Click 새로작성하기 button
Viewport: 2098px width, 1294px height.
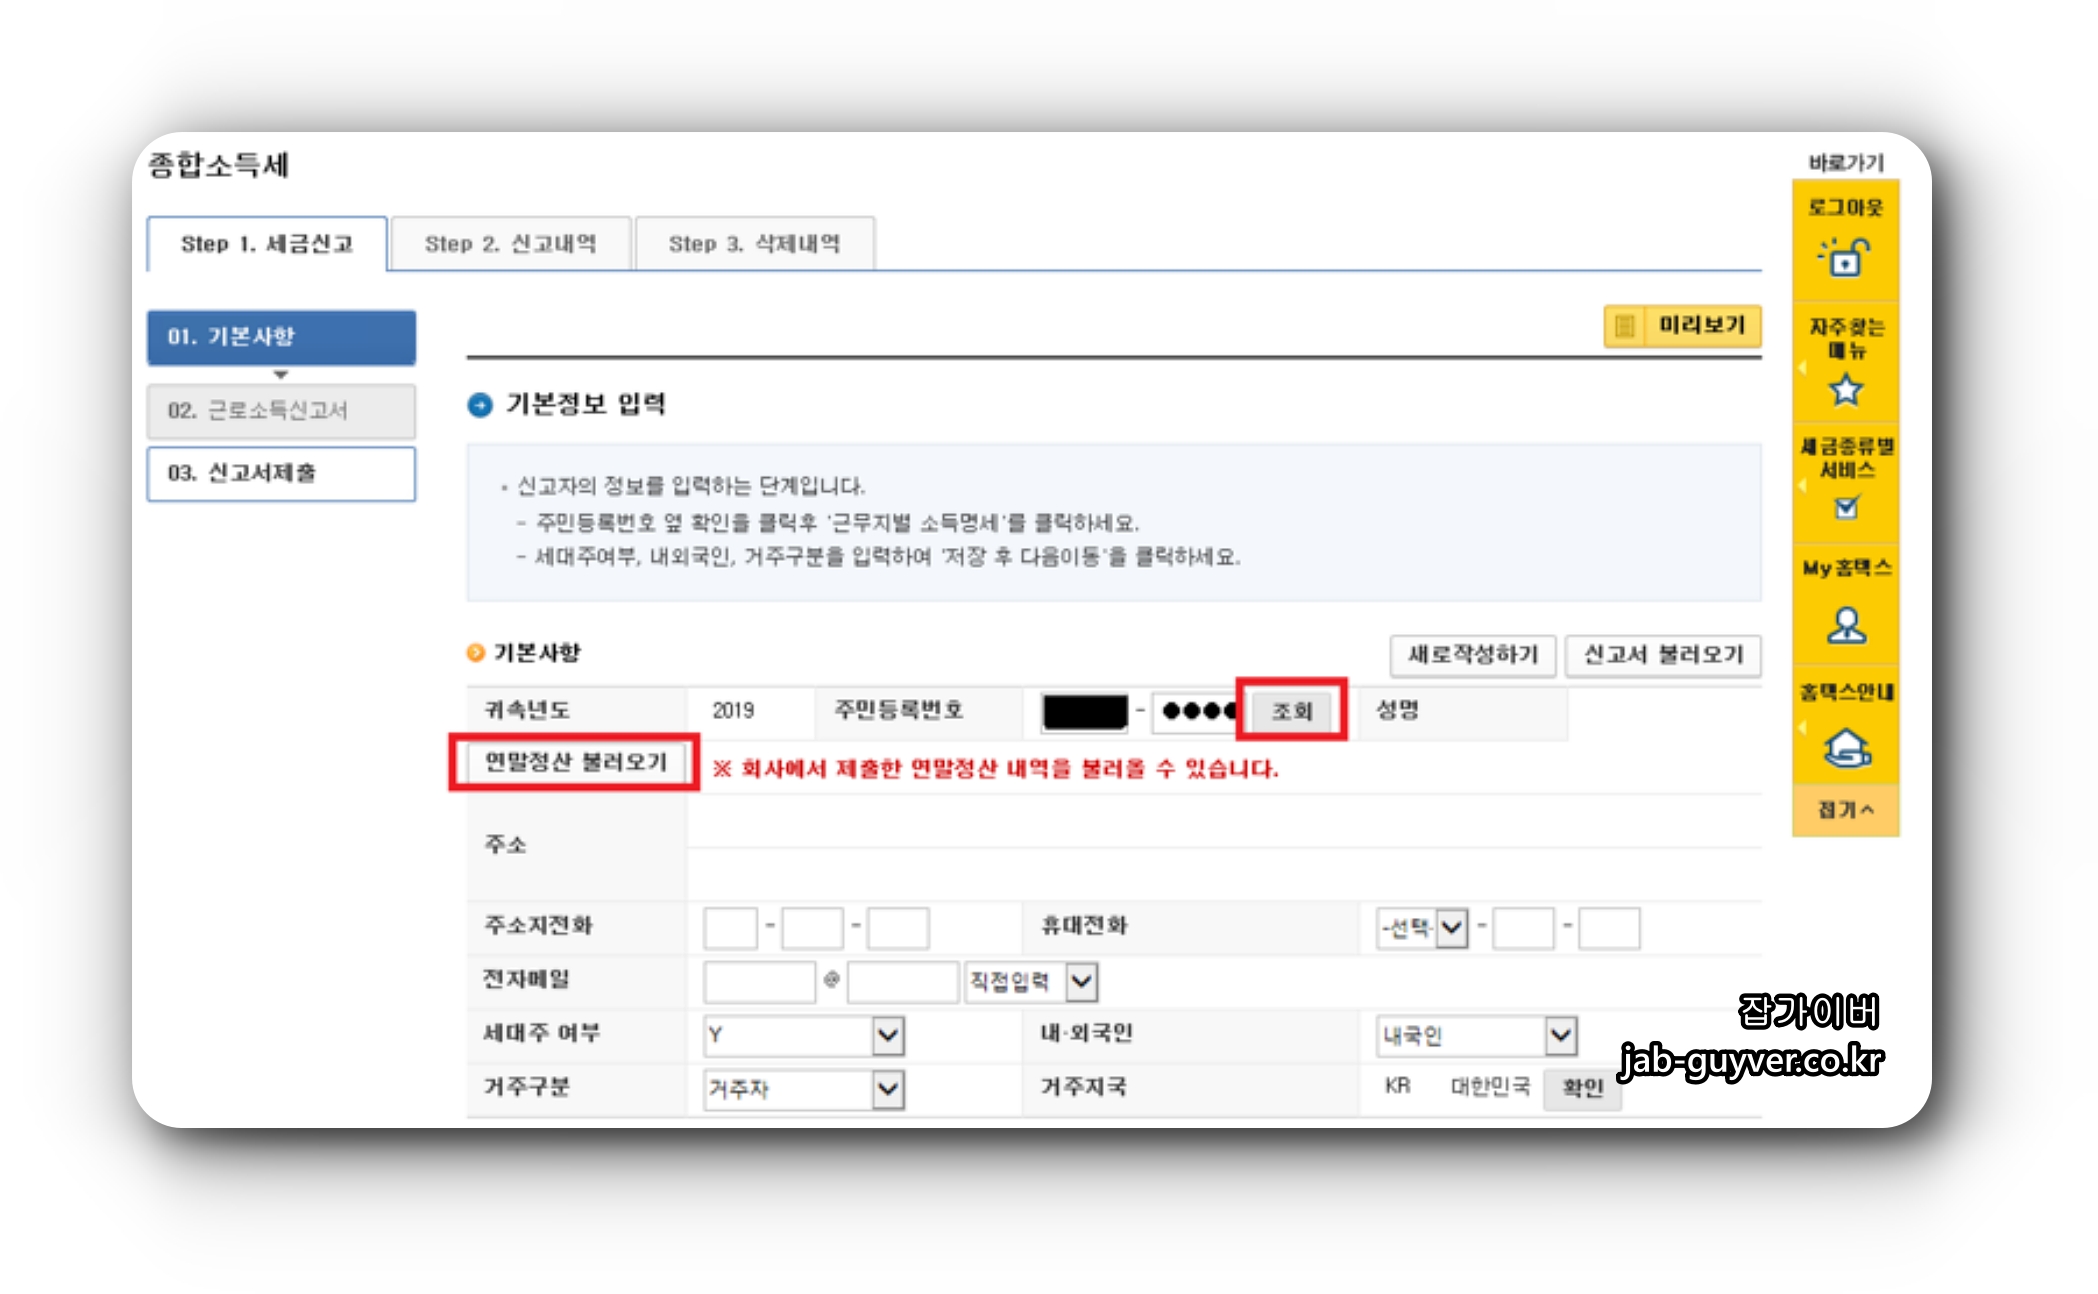[x=1472, y=655]
